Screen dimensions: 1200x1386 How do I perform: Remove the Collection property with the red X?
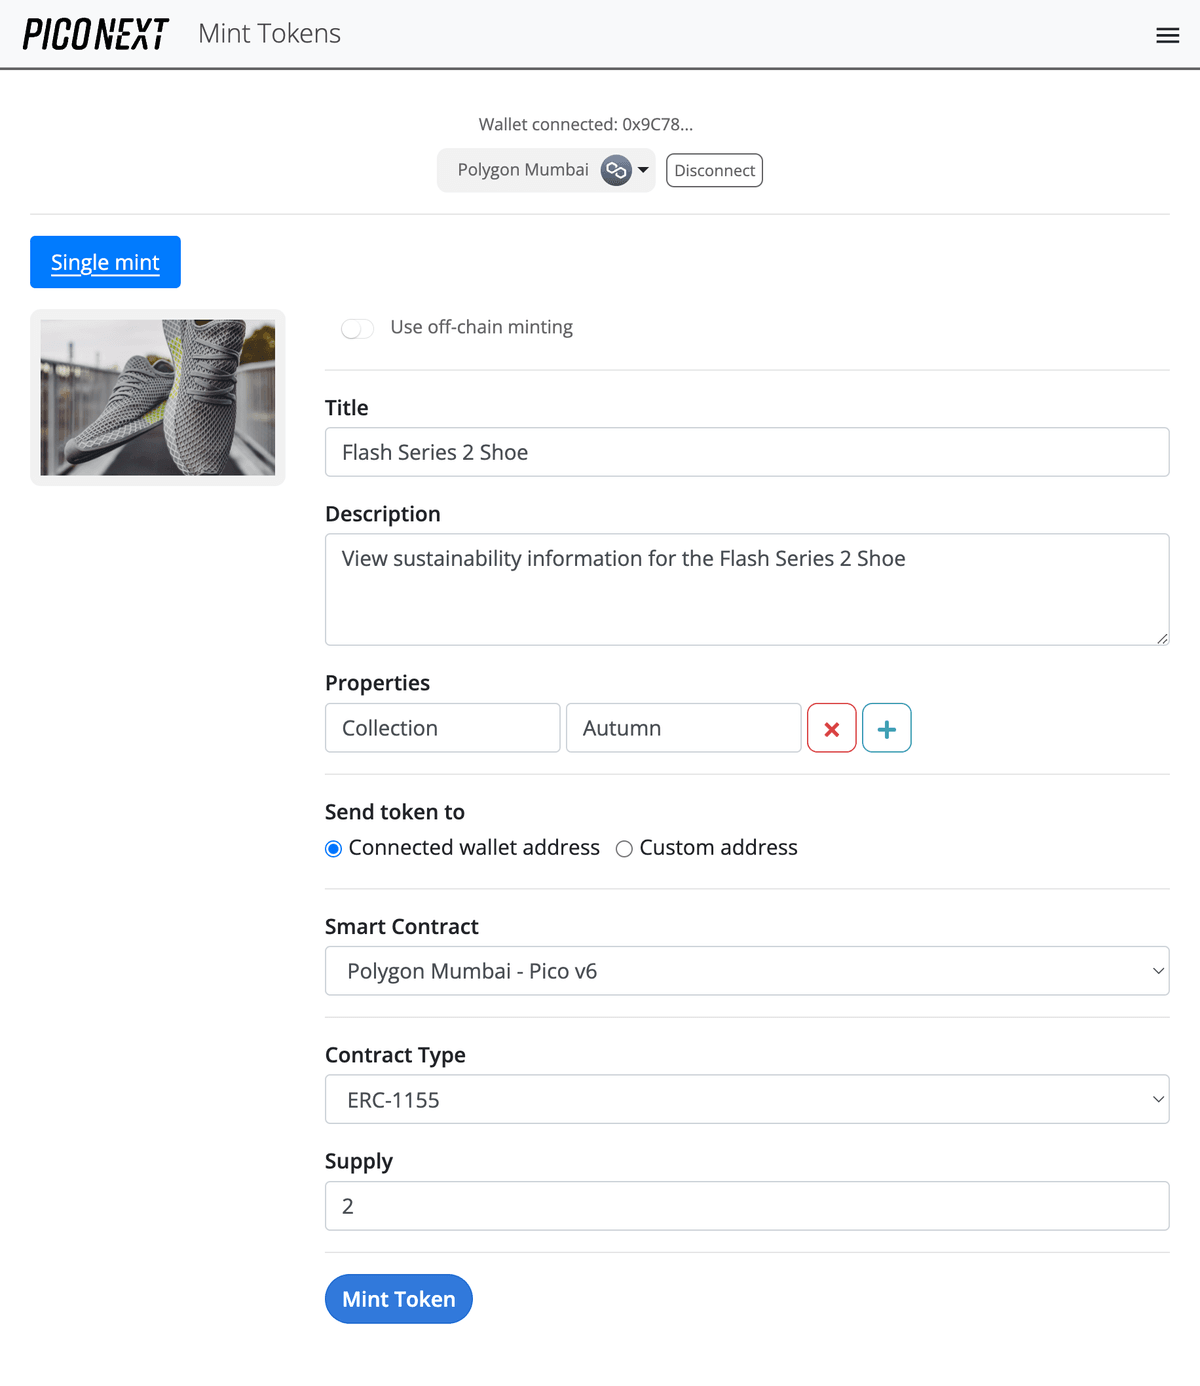point(831,728)
